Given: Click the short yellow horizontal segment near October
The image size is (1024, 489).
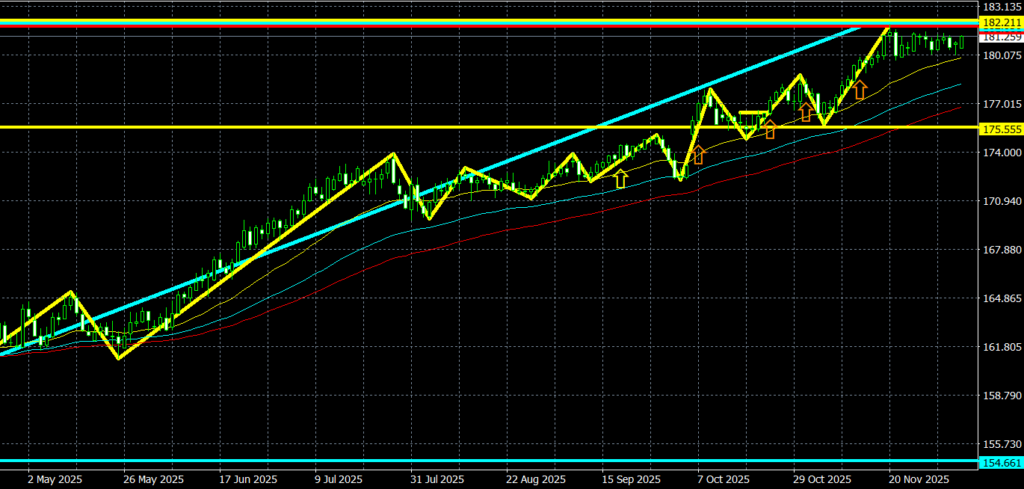Looking at the screenshot, I should click(x=754, y=112).
